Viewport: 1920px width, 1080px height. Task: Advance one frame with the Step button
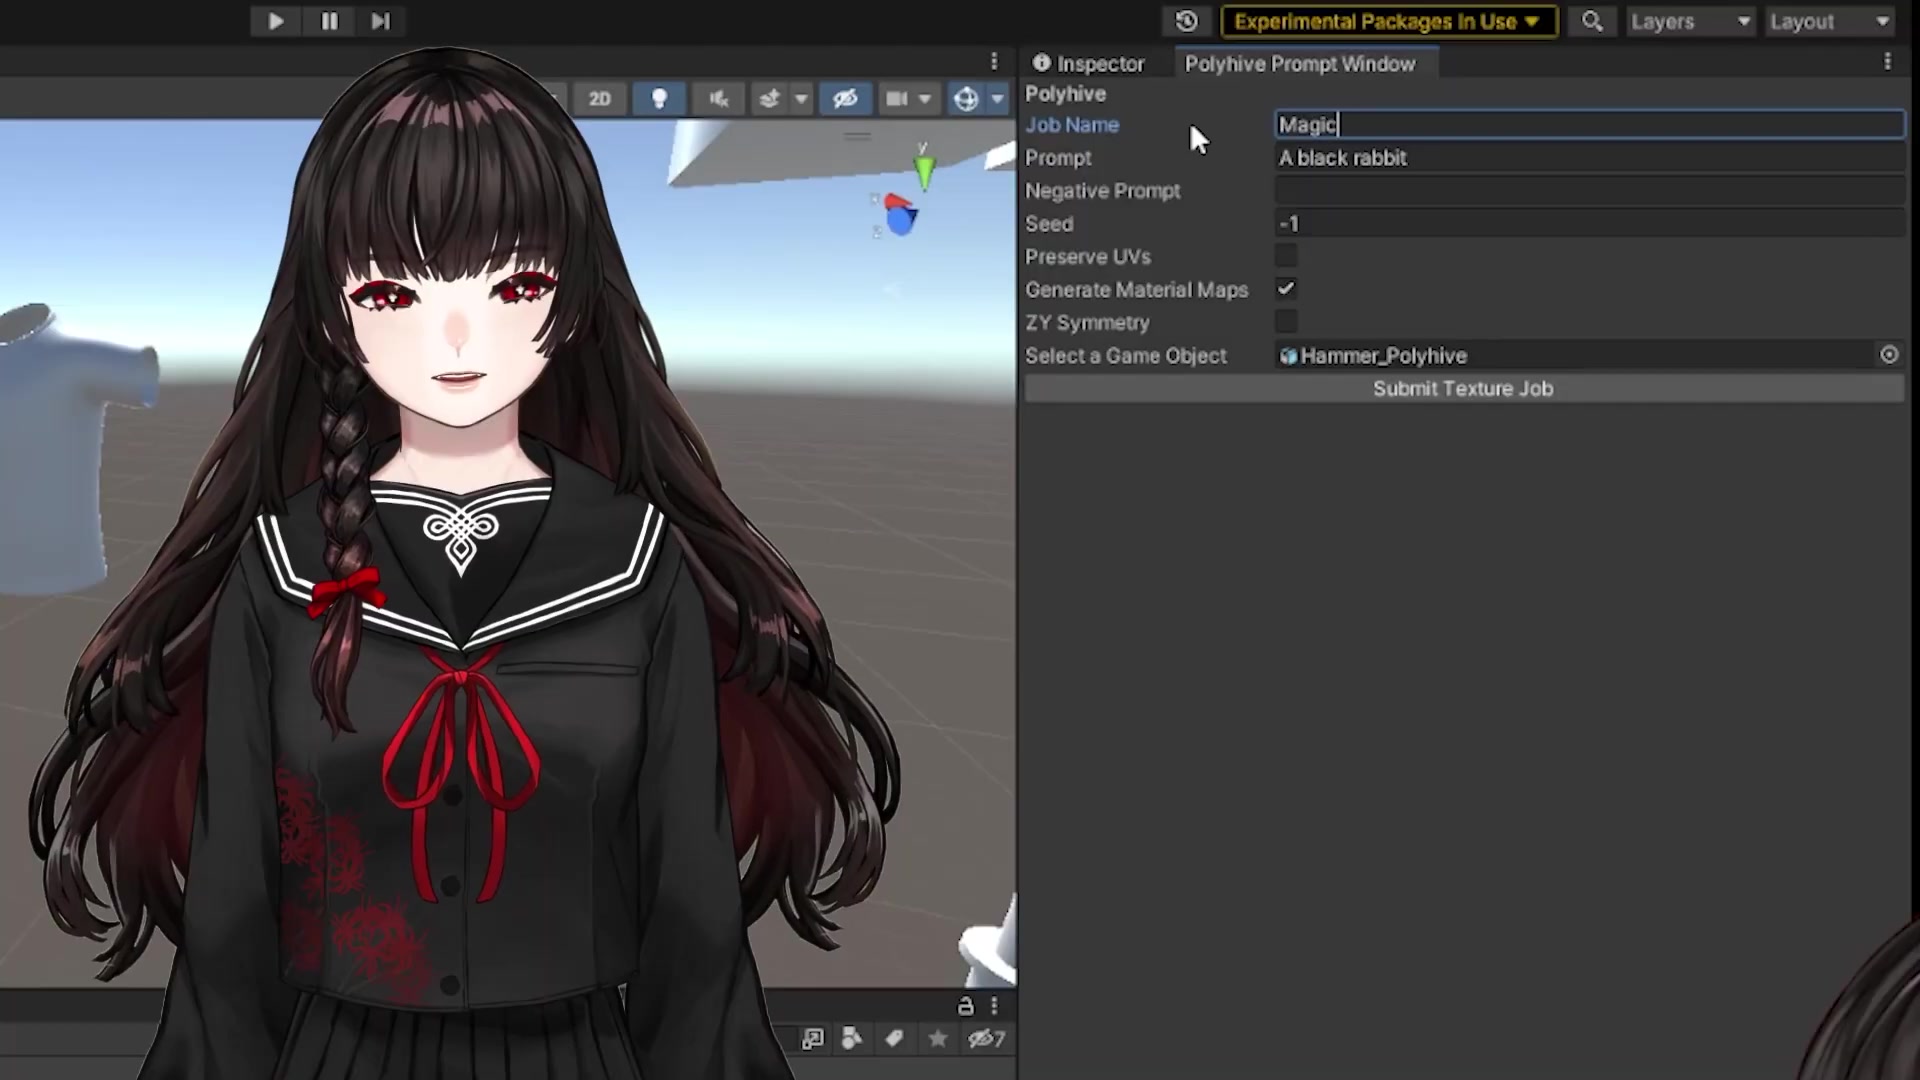click(x=381, y=21)
